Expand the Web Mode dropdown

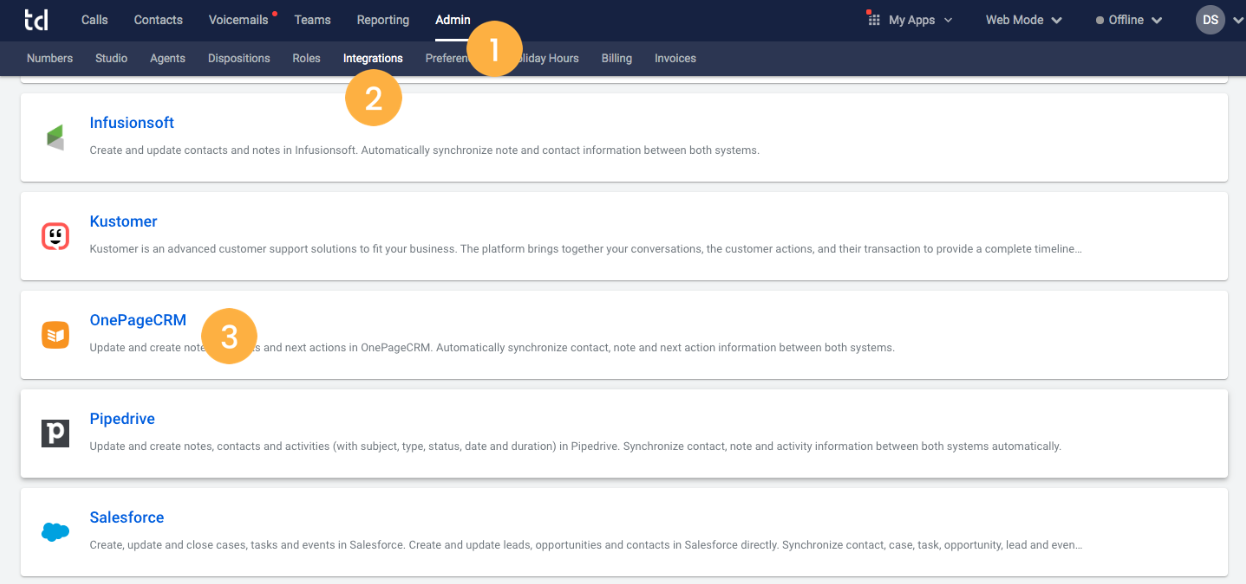click(1023, 20)
